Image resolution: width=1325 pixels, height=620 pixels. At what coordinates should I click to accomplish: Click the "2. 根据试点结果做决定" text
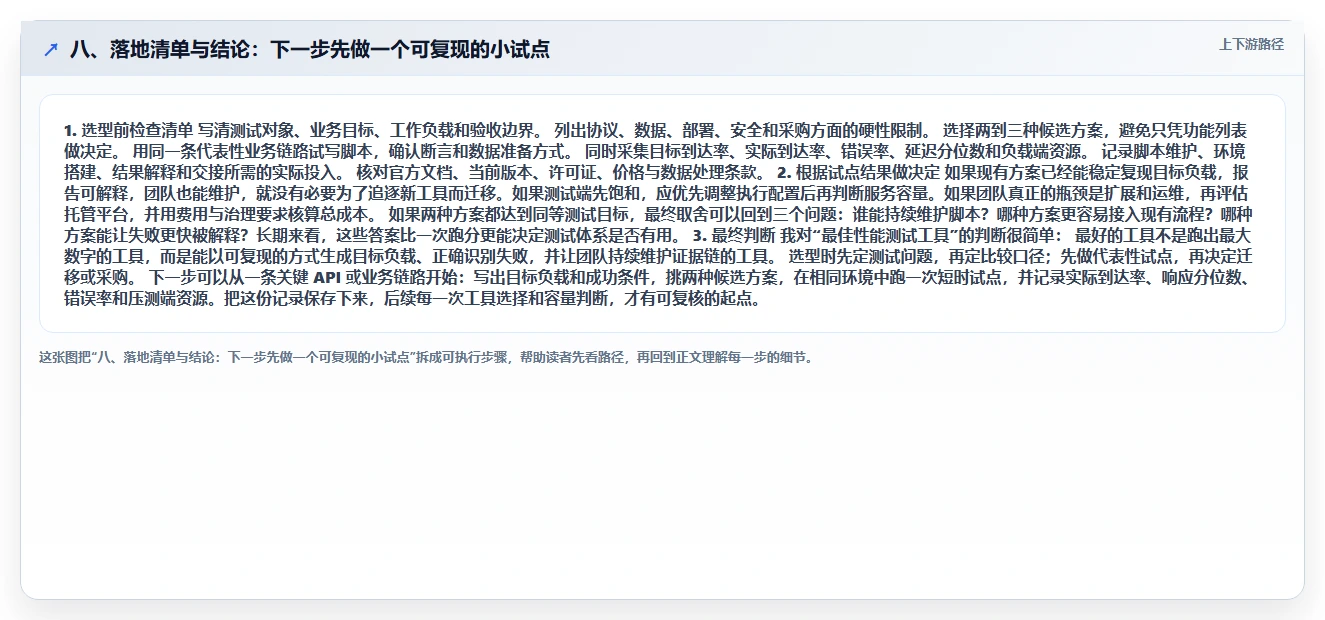click(858, 172)
